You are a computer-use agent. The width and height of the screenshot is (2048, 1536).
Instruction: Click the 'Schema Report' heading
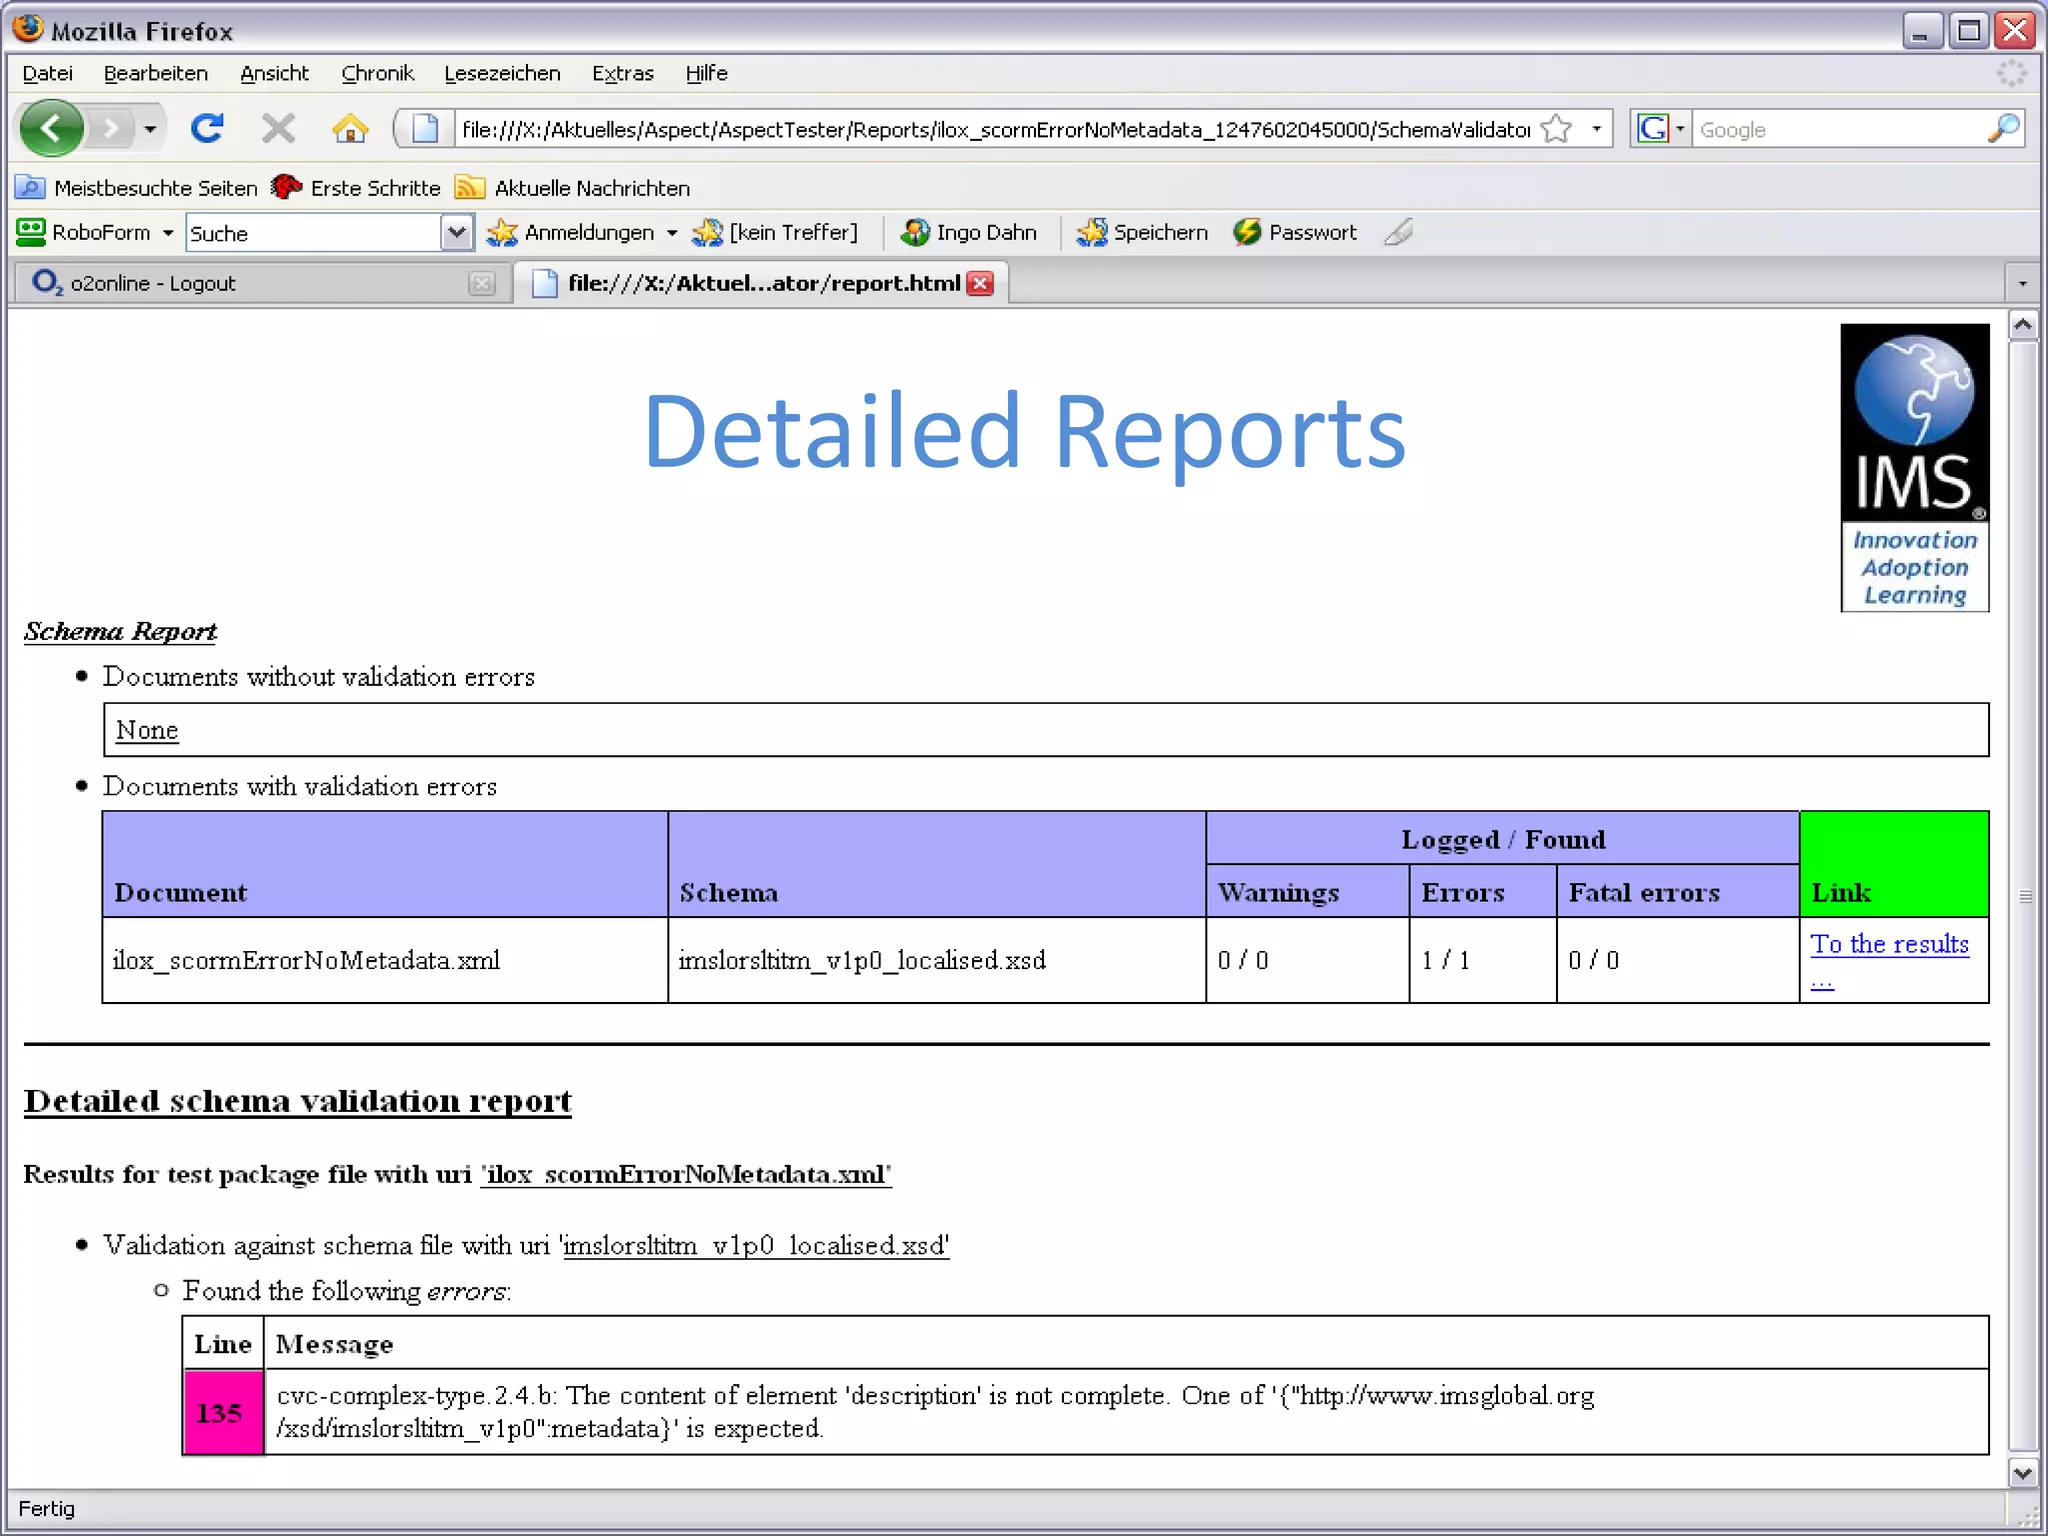(120, 631)
